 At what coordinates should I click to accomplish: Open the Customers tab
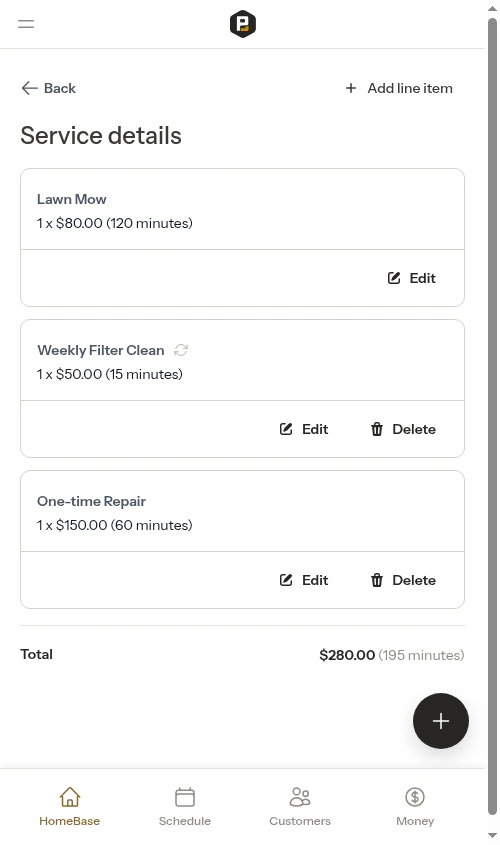point(300,807)
